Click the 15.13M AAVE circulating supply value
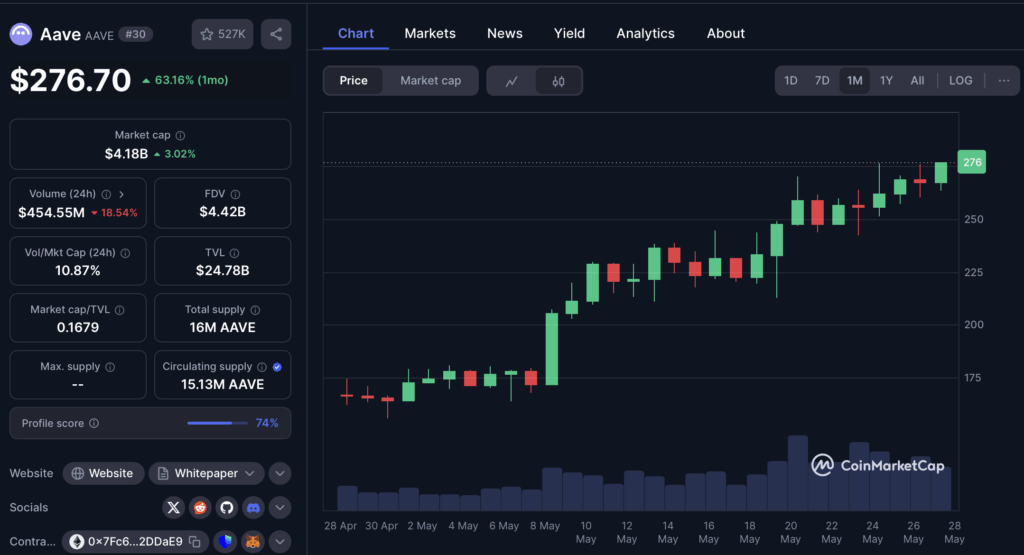Screen dimensions: 1024x555 223,385
